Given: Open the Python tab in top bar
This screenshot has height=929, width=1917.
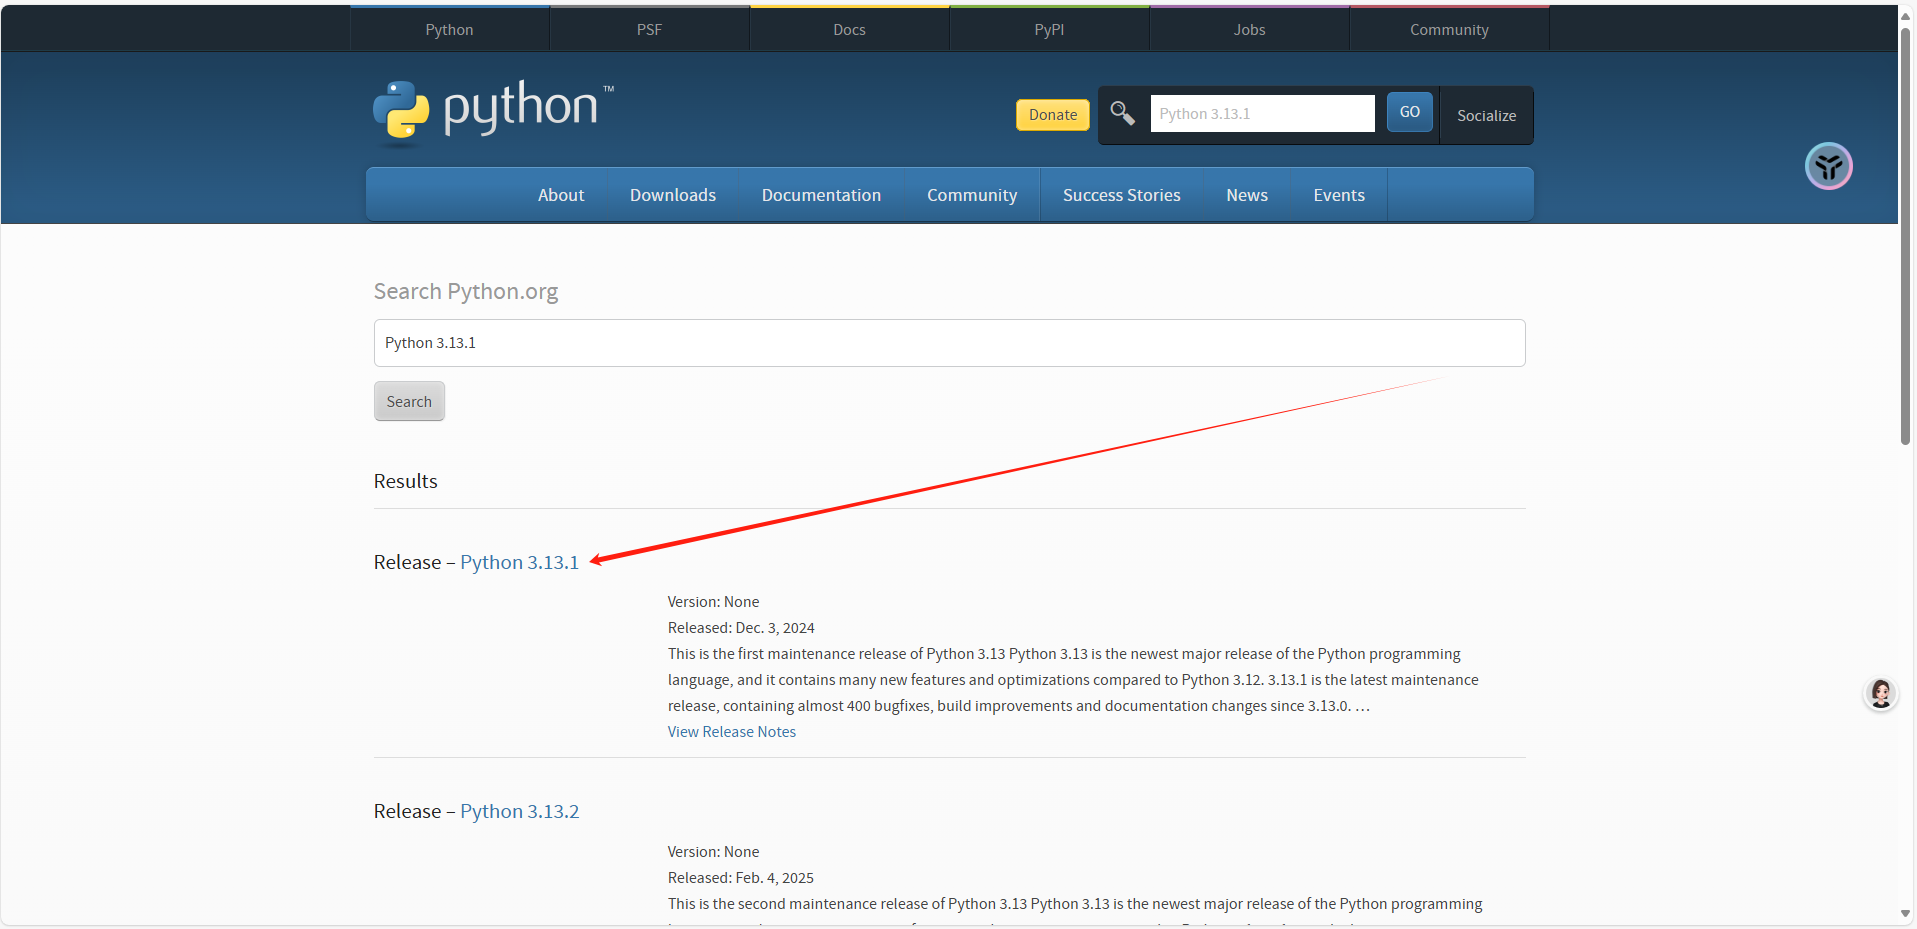Looking at the screenshot, I should (449, 29).
